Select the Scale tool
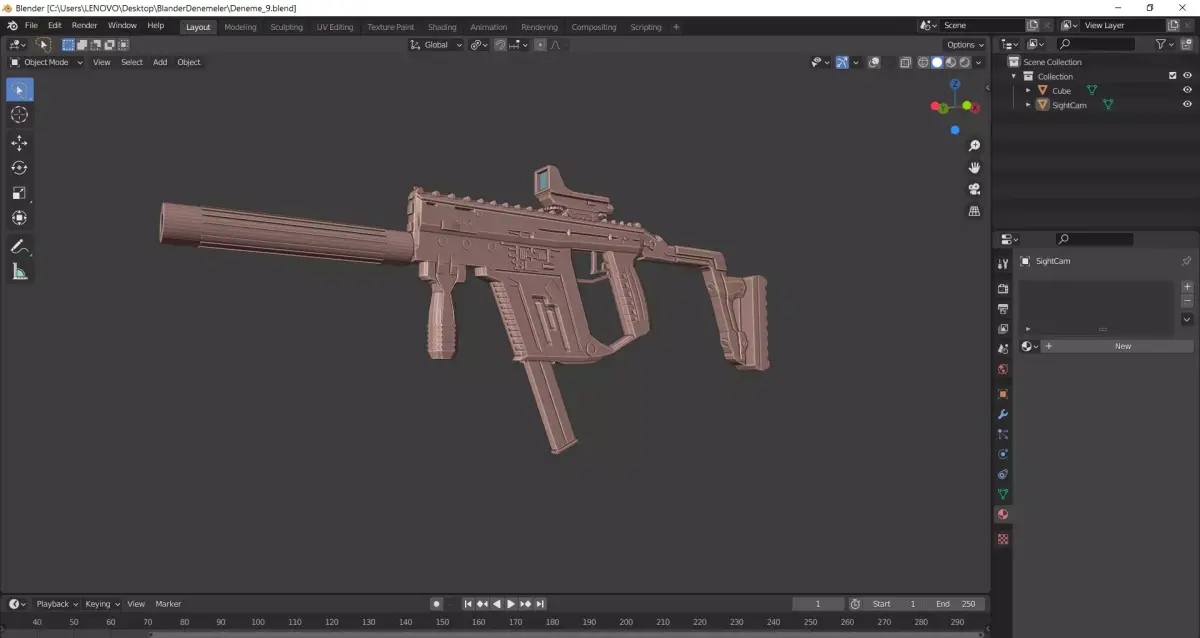 (20, 193)
